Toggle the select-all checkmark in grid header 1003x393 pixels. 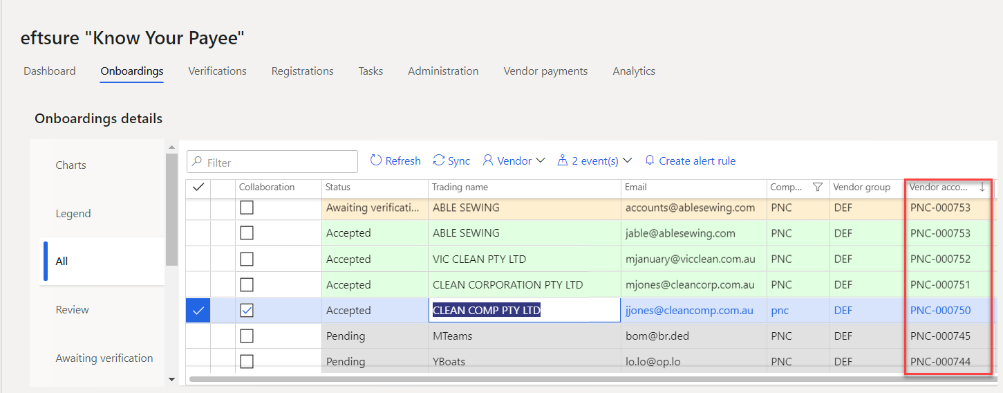(198, 187)
